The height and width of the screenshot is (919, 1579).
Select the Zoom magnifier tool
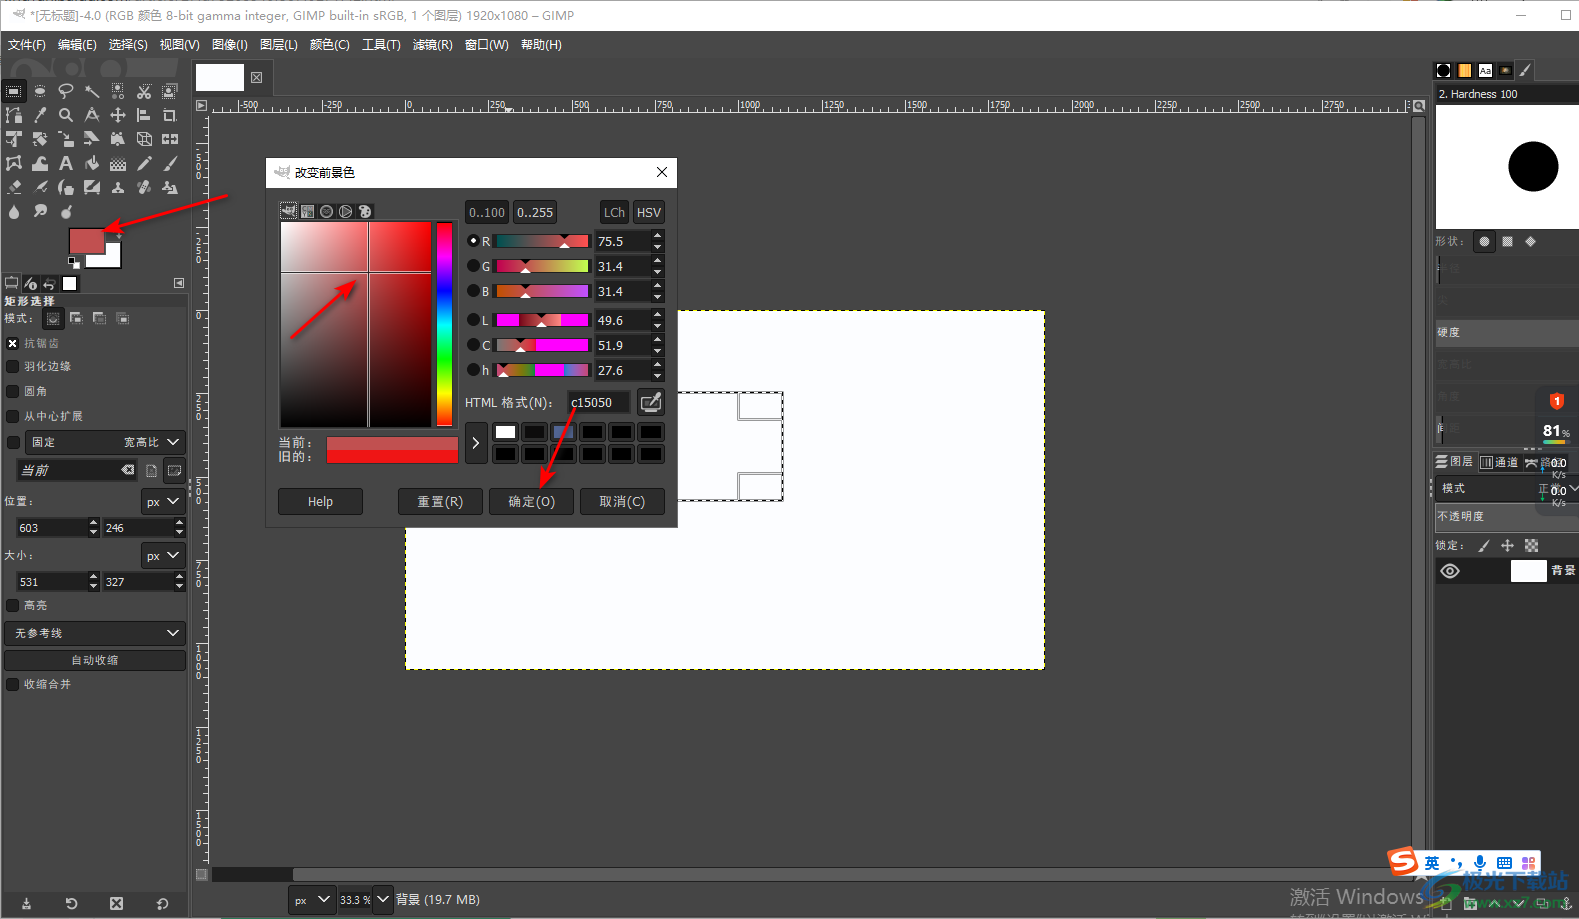pos(66,115)
